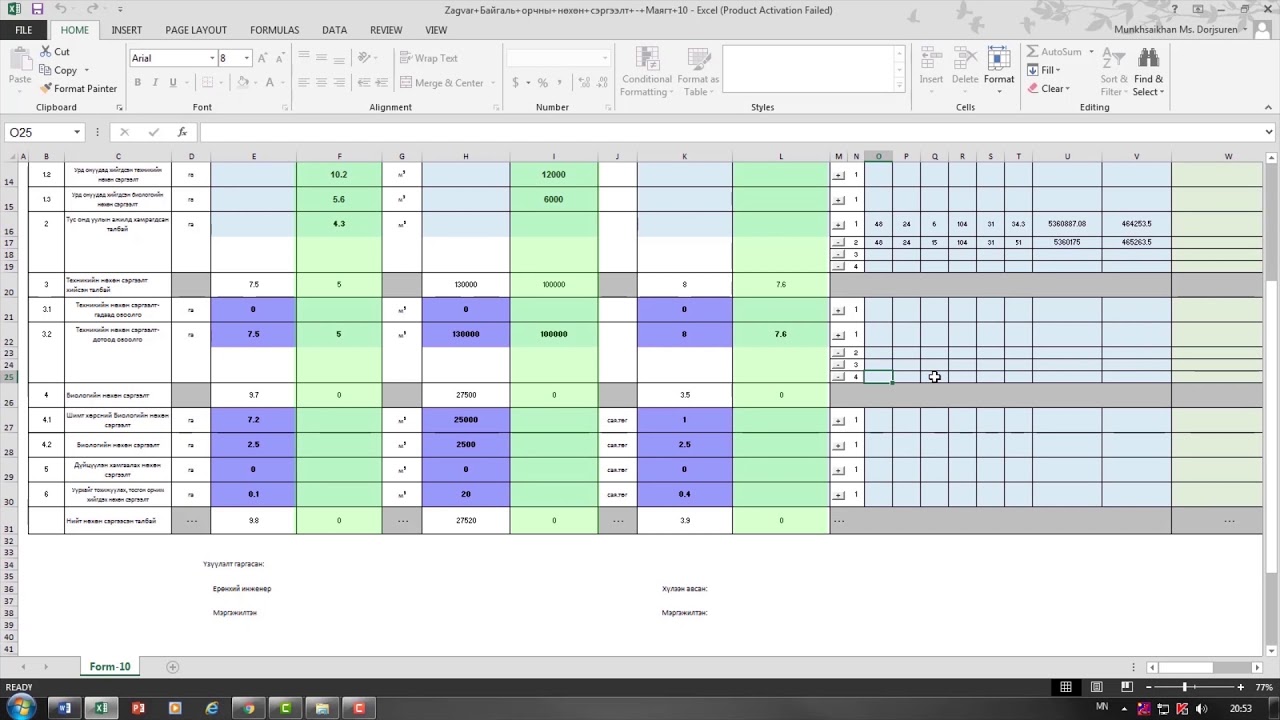Click the orientation angled text icon

[x=364, y=58]
